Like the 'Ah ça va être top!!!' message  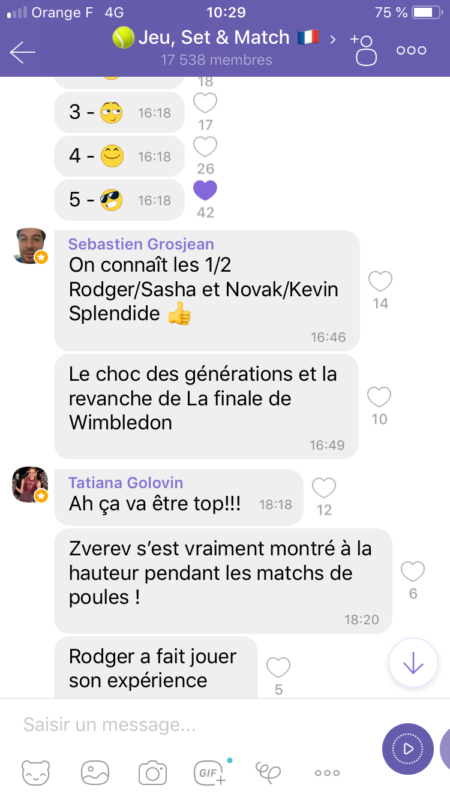[324, 488]
